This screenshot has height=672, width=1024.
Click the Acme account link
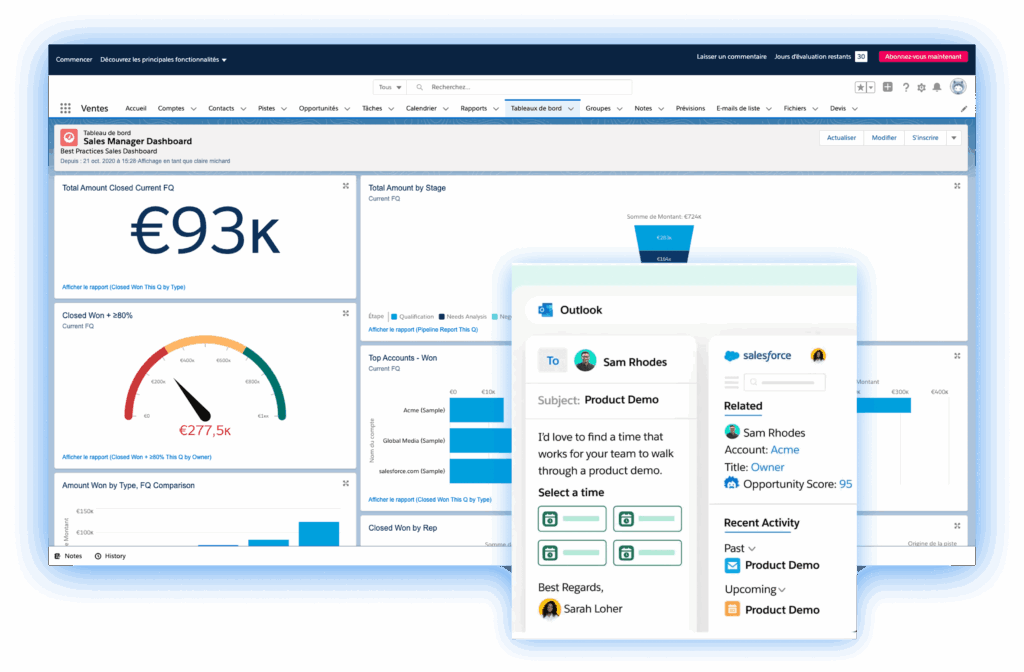(x=784, y=450)
